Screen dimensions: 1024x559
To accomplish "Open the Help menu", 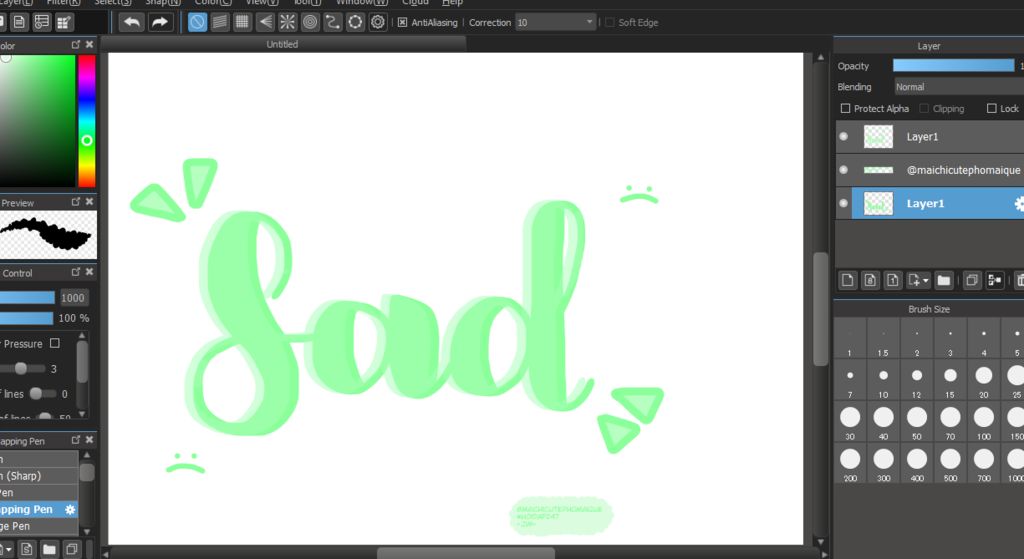I will click(452, 3).
